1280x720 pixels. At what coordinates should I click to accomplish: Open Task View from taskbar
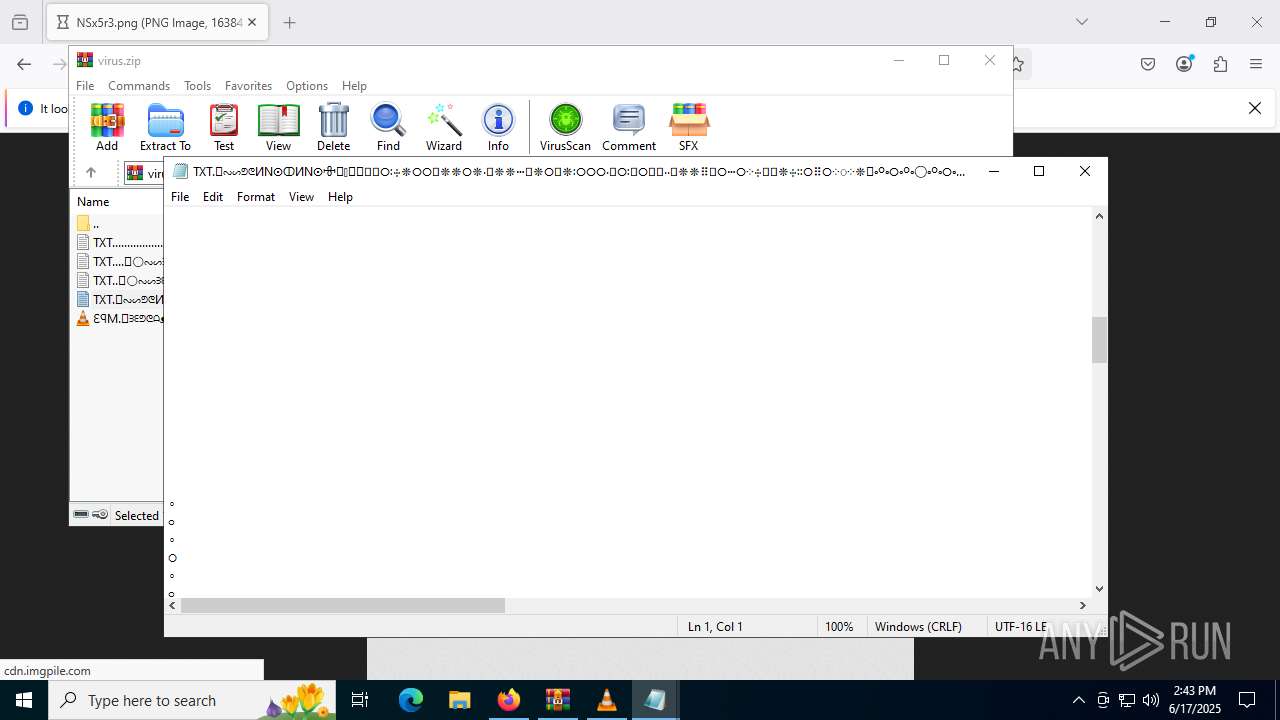361,700
